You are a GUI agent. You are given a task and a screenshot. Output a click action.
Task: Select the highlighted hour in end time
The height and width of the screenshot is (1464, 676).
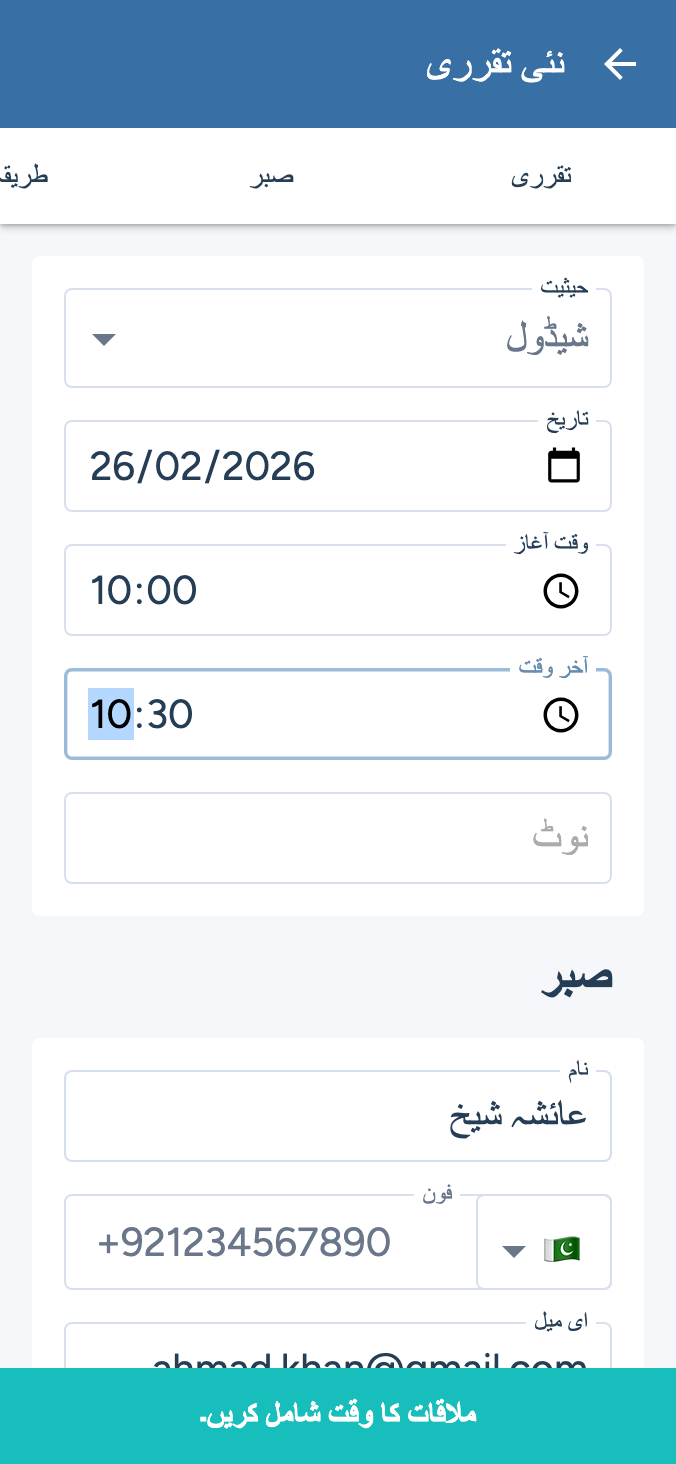pos(110,715)
